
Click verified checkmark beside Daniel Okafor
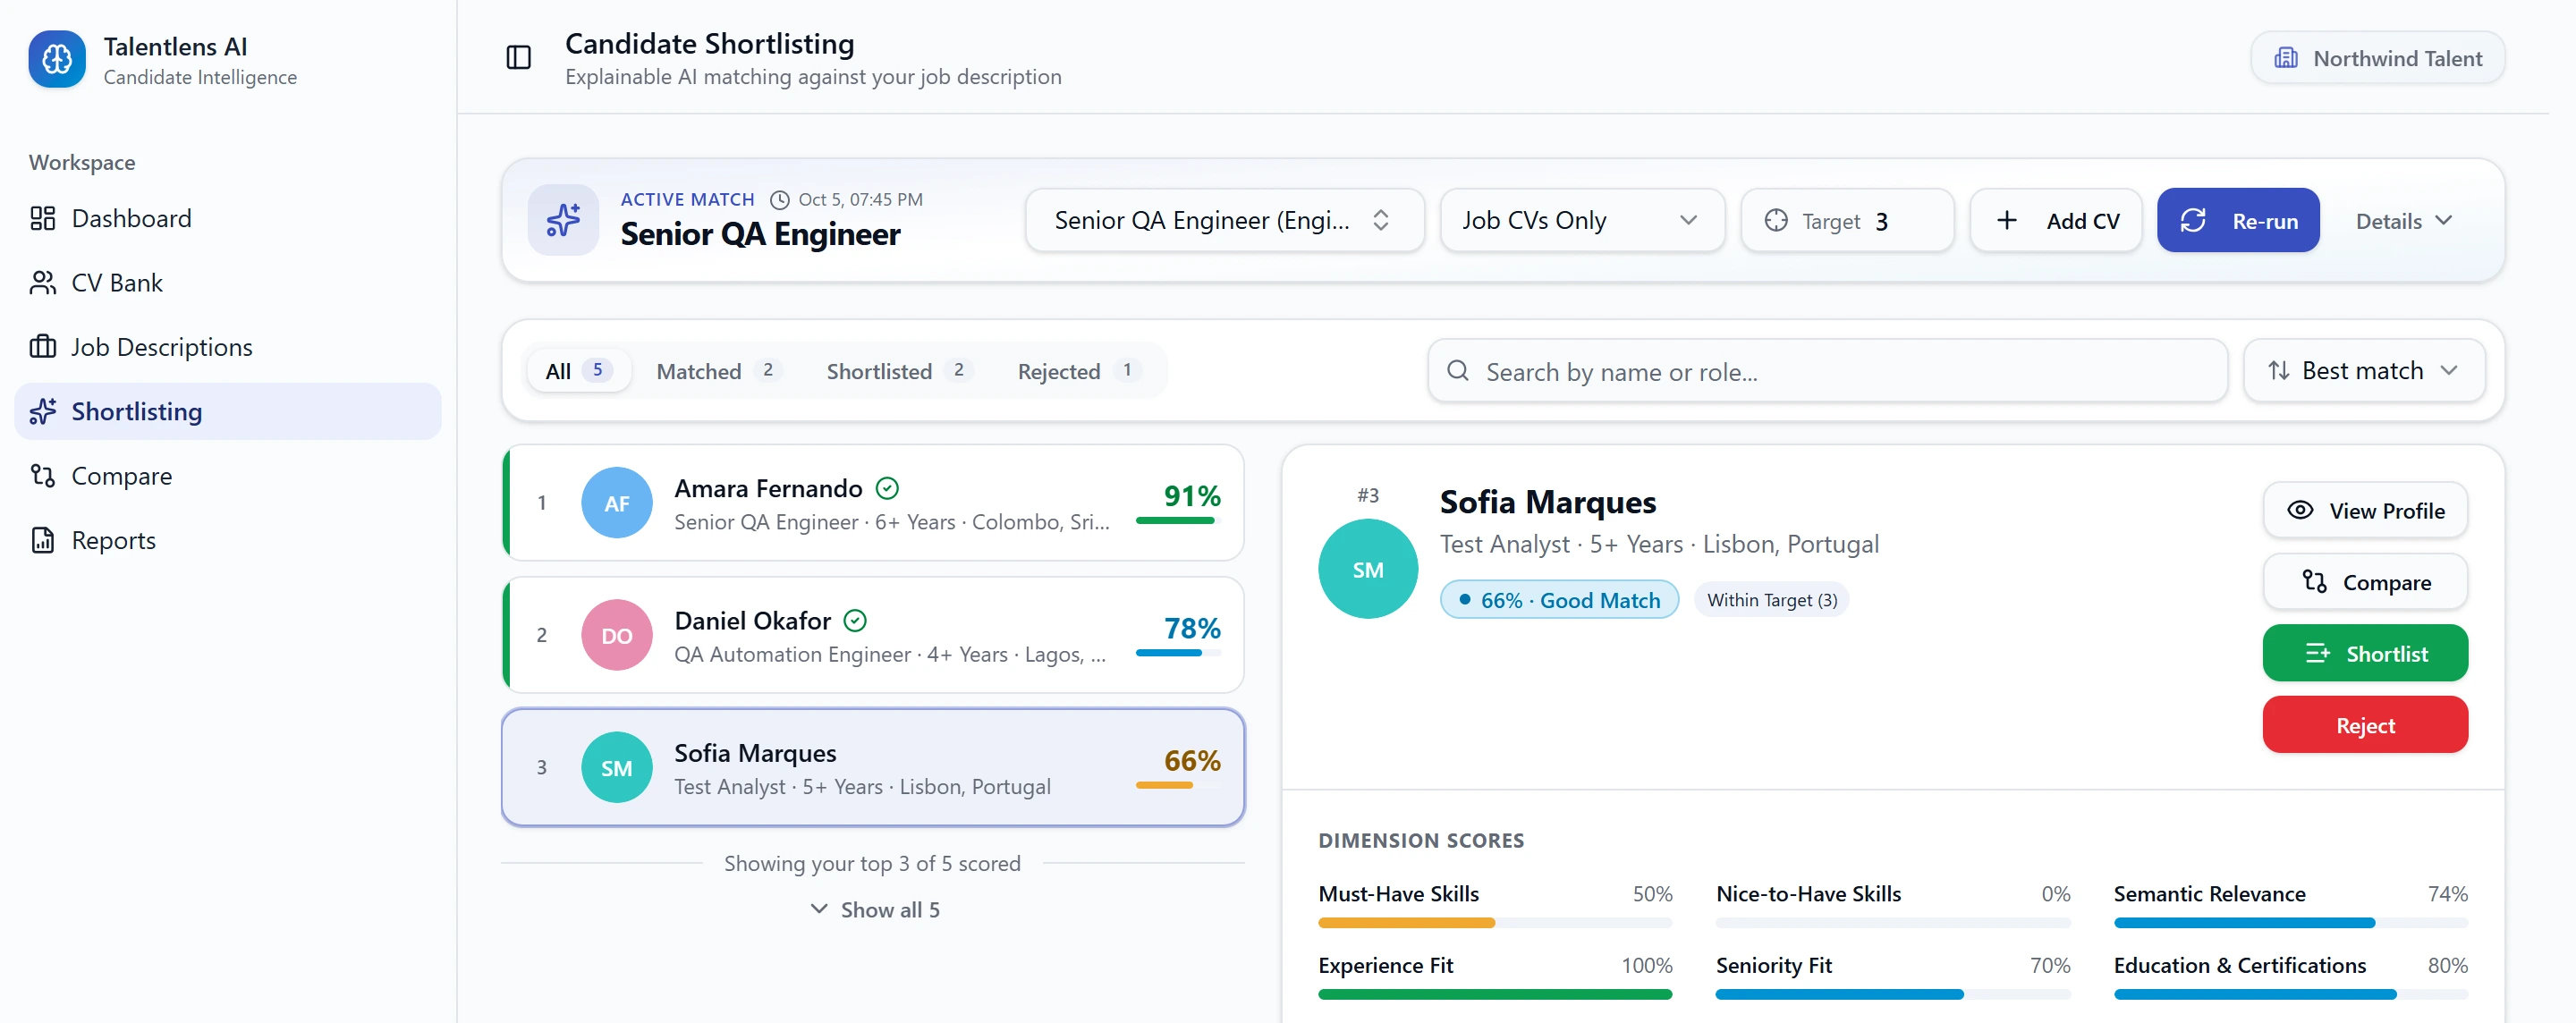(855, 621)
